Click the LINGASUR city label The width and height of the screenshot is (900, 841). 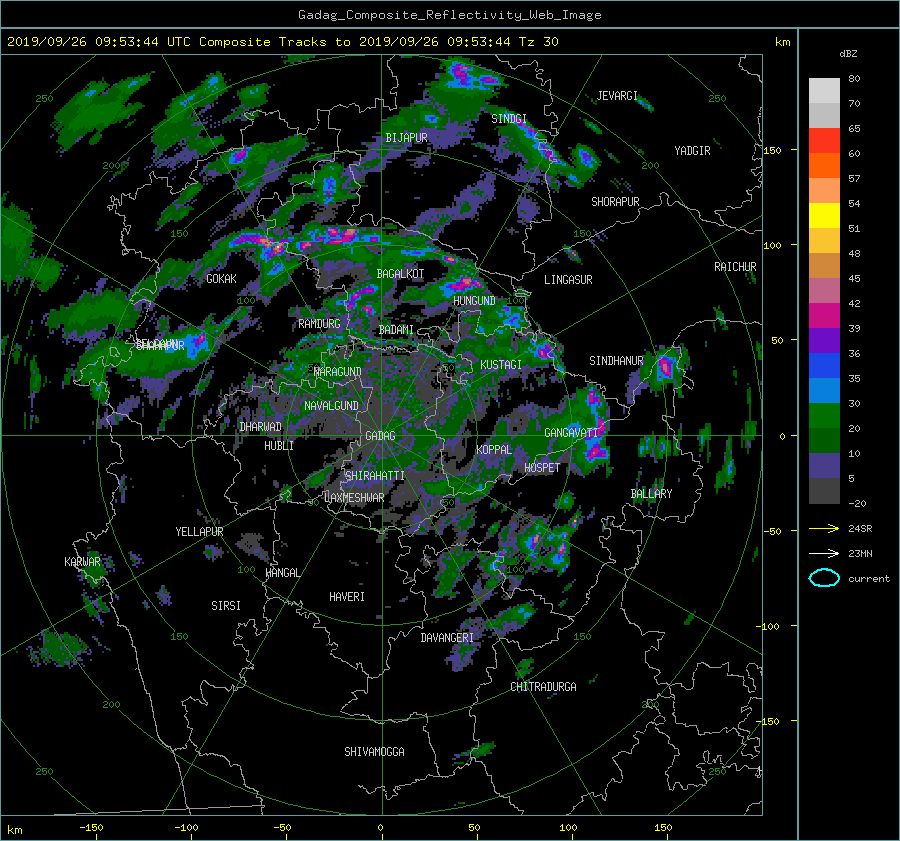(x=568, y=280)
